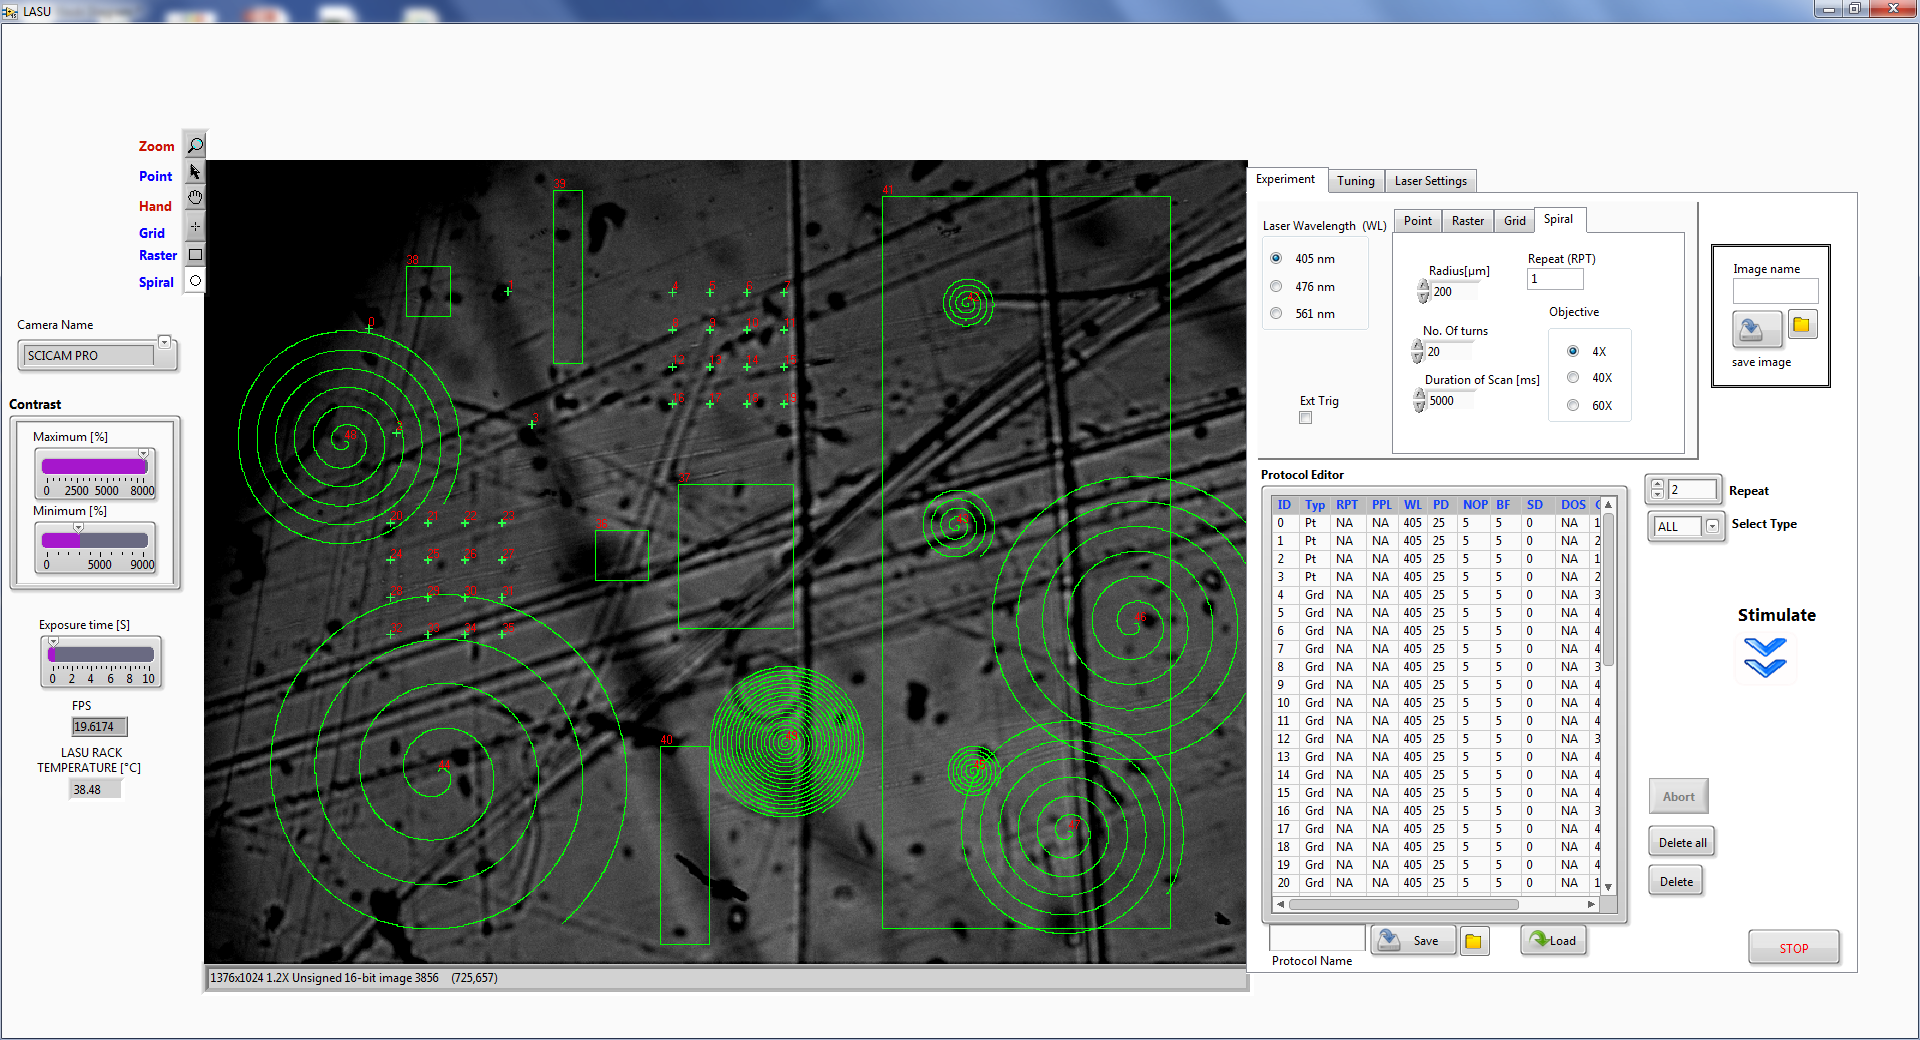Viewport: 1920px width, 1040px height.
Task: Select the Raster rectangle tool
Action: 195,255
